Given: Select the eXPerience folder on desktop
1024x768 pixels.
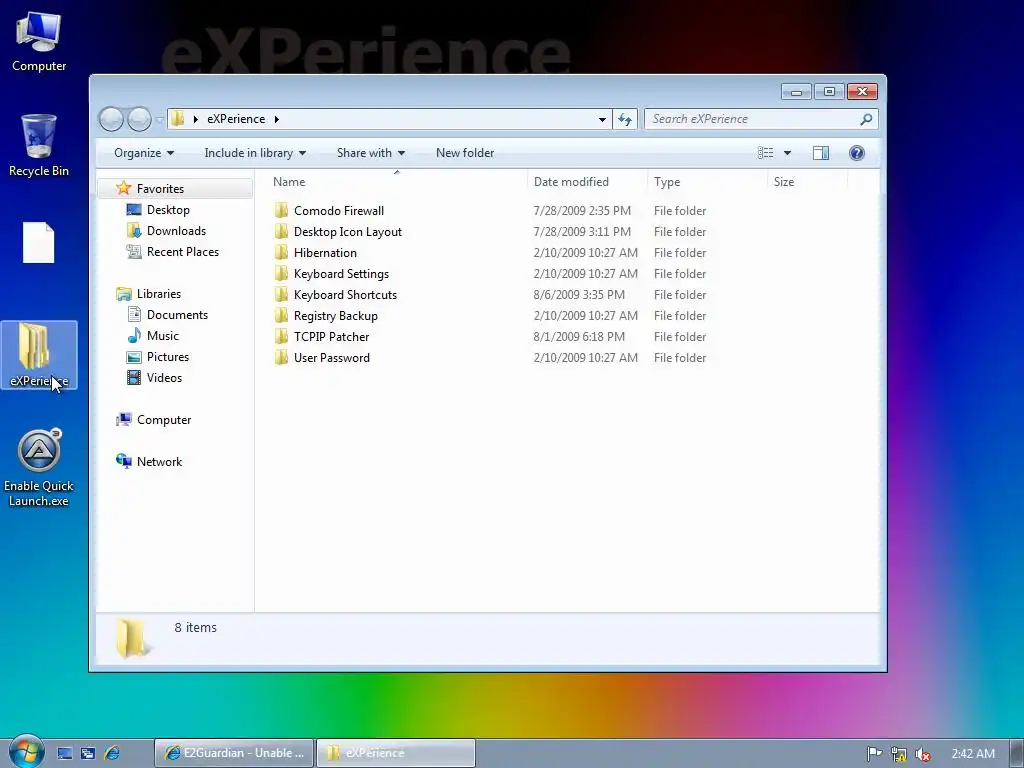Looking at the screenshot, I should coord(39,355).
